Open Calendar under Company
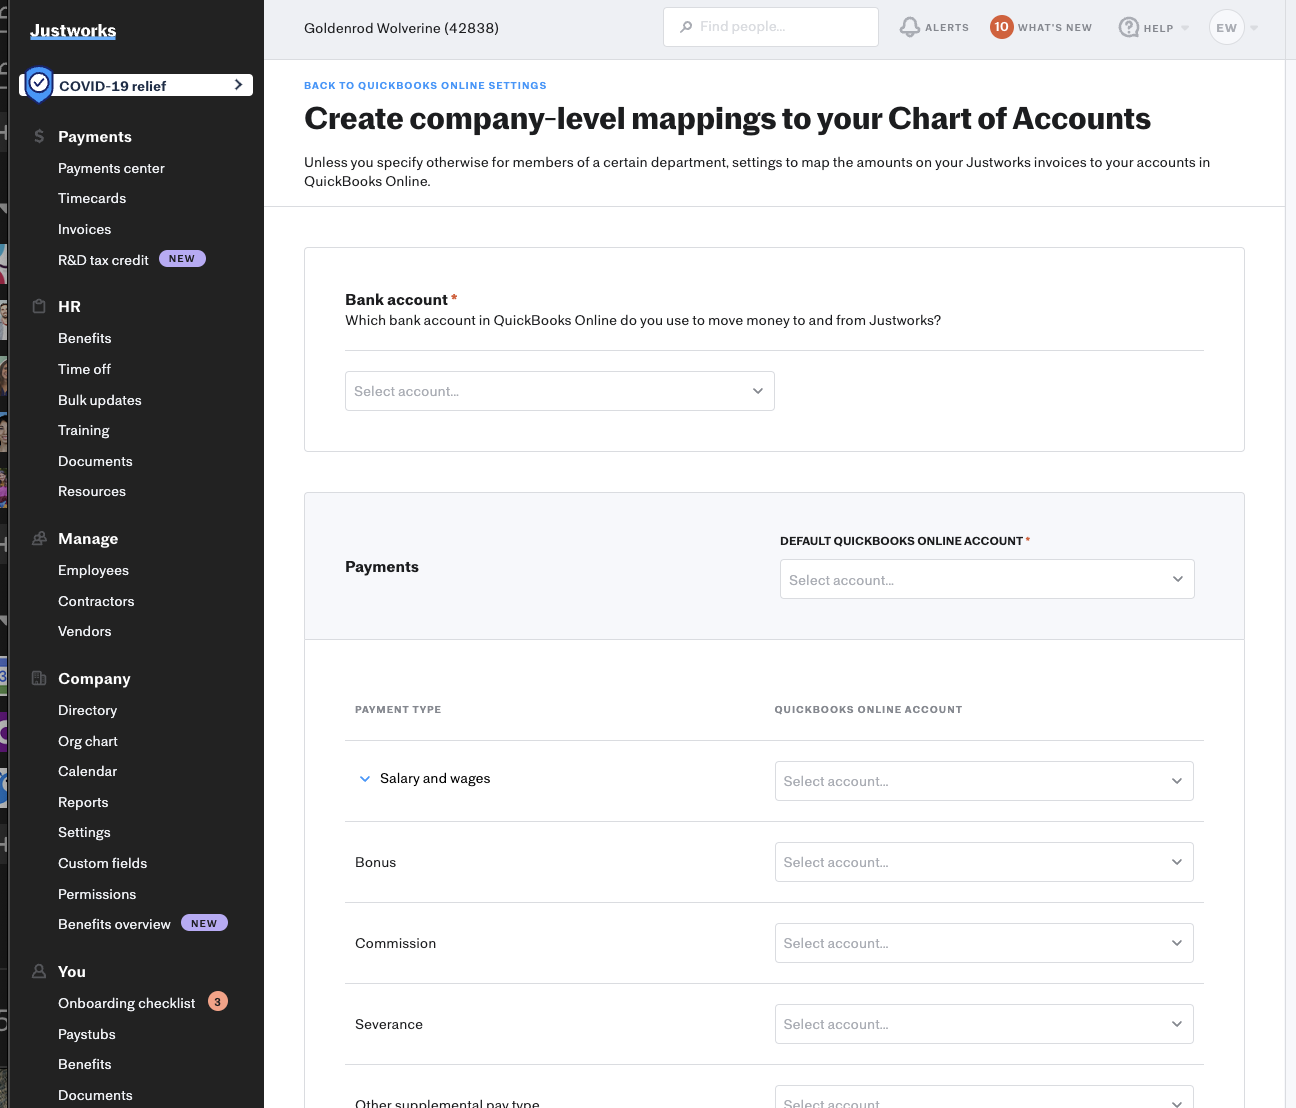 tap(87, 771)
